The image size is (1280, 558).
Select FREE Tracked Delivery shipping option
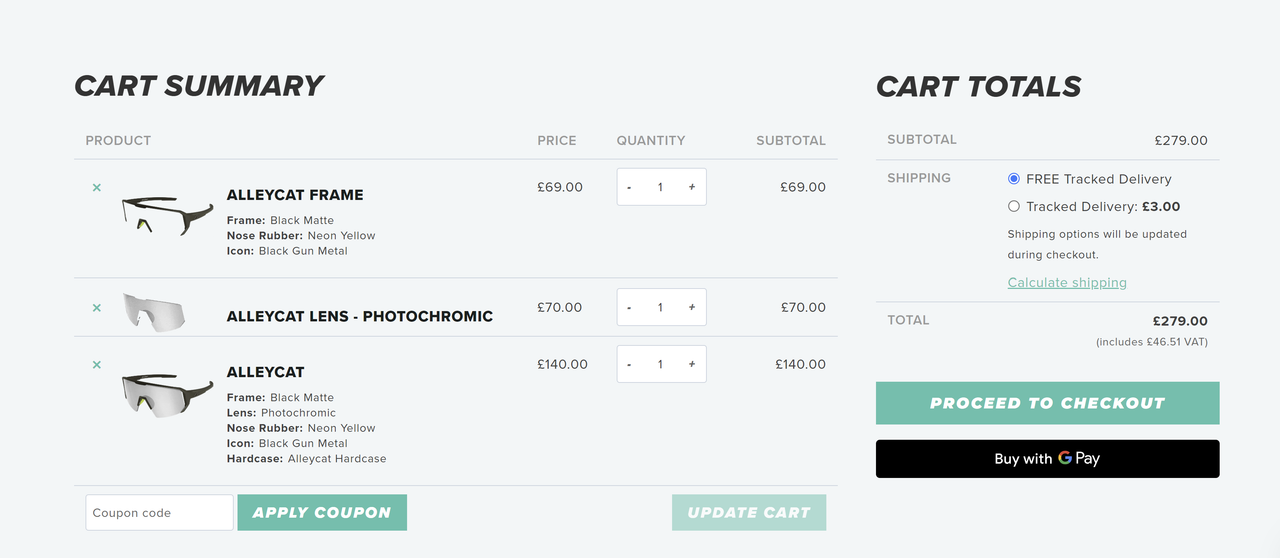tap(1014, 179)
